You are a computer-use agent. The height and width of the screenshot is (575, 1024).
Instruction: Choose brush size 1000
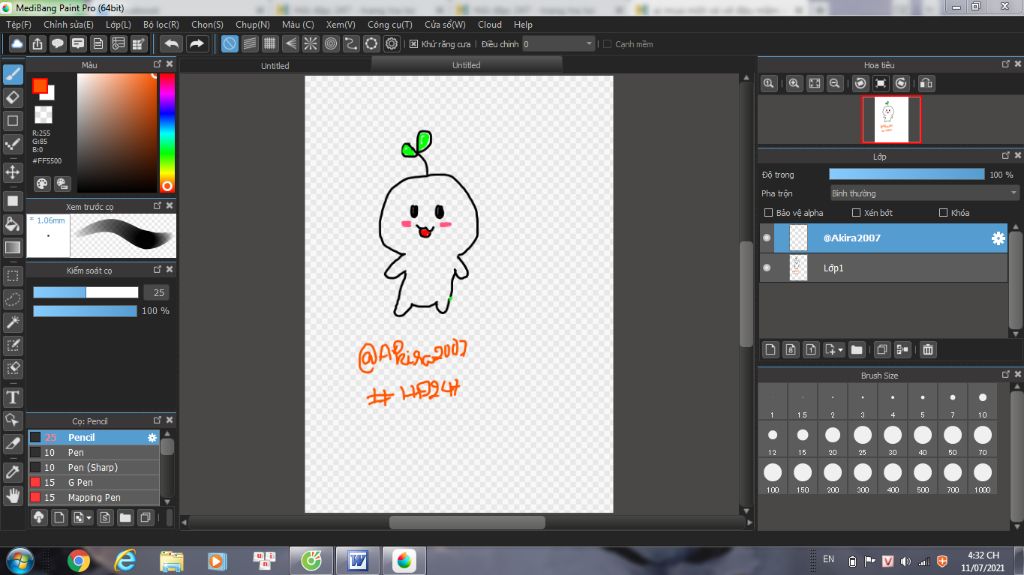[982, 476]
